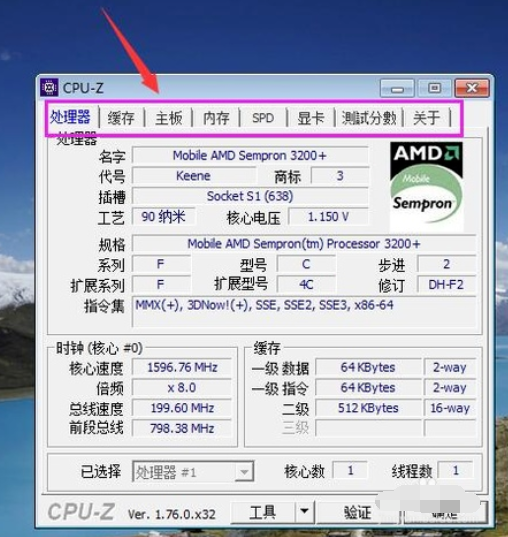Click the bus speed value 199.60 MHz
Screen dimensions: 508x537
[182, 408]
